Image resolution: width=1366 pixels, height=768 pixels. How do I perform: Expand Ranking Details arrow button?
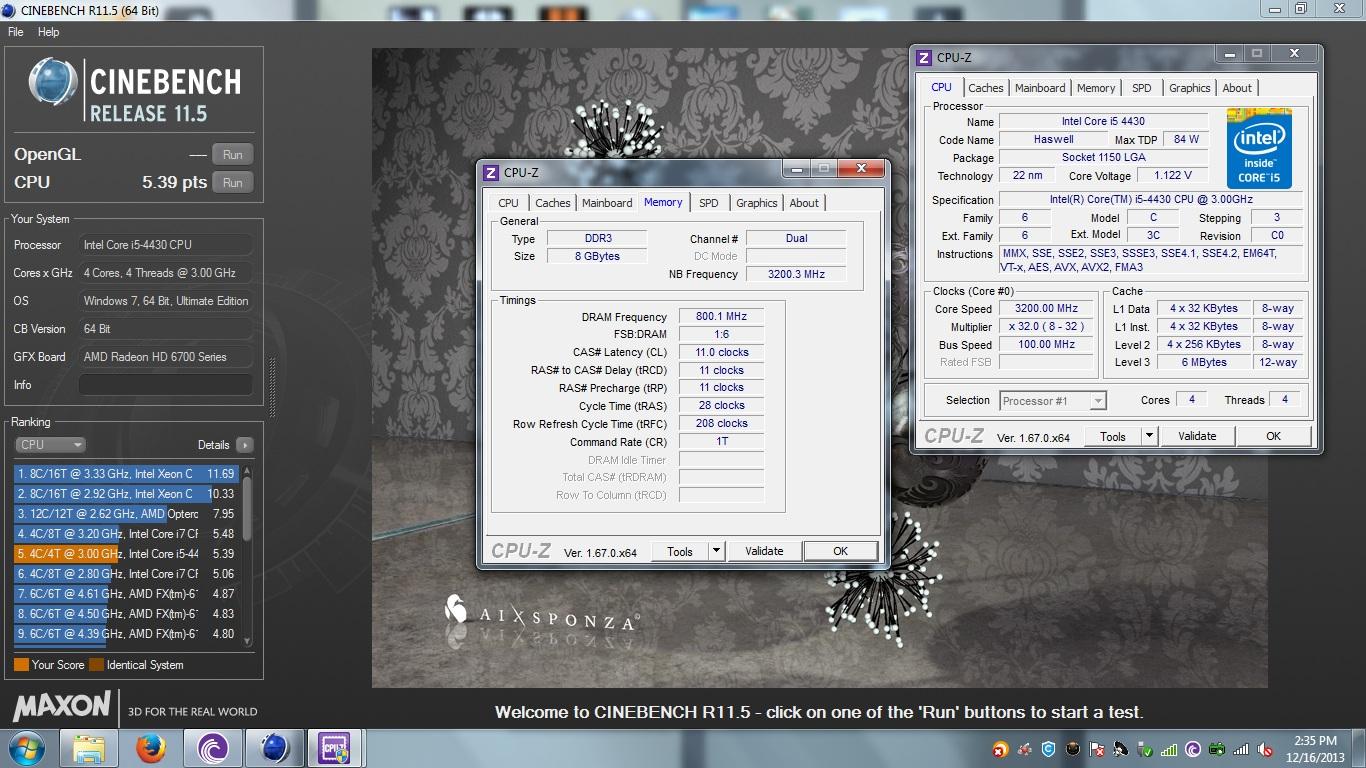tap(245, 445)
